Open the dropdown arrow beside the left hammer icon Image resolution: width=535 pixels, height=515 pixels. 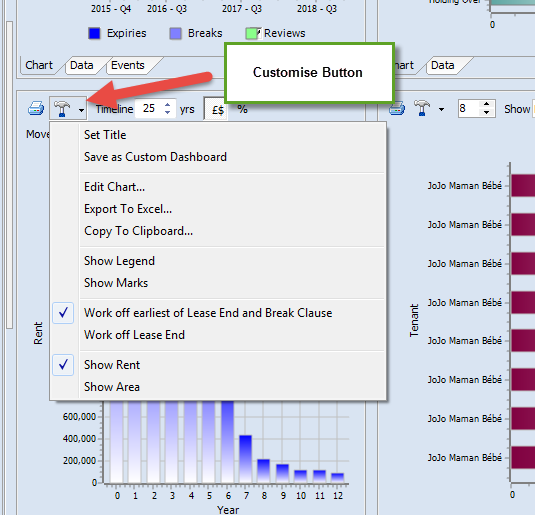81,110
